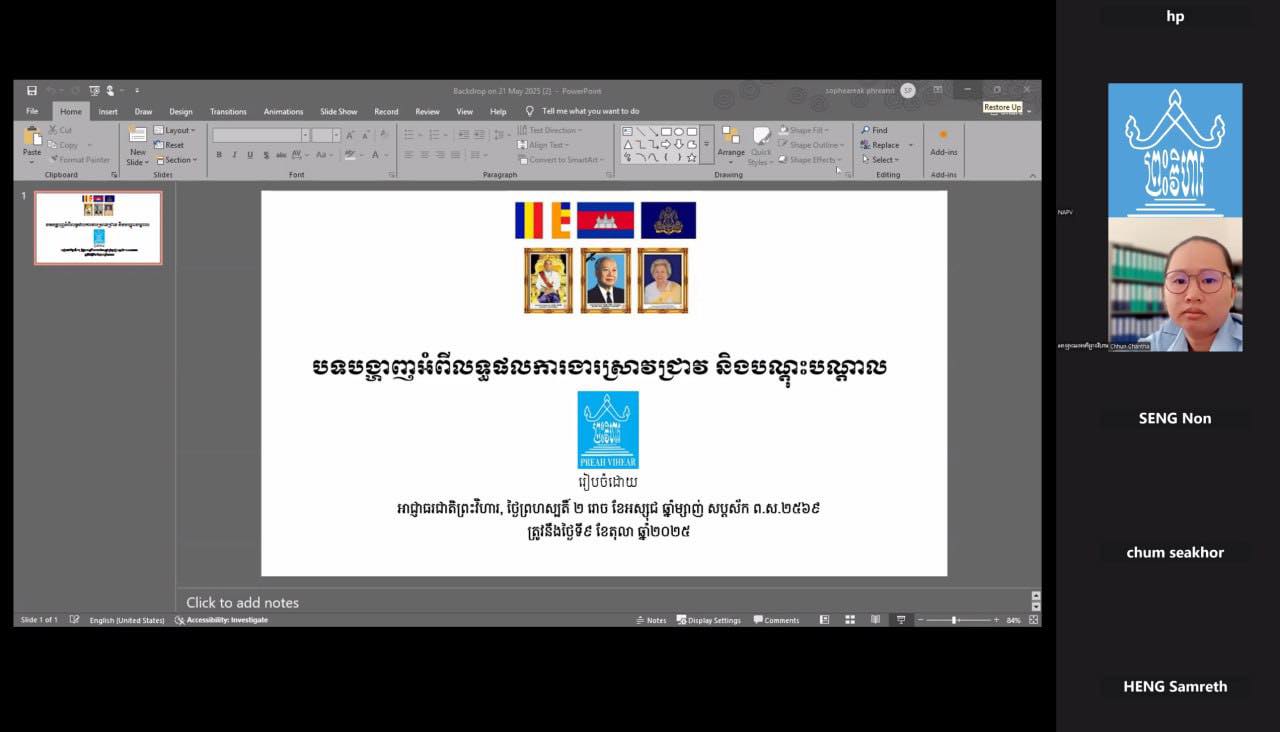Pick the star shape in Drawing gallery
Screen dimensions: 1280x732
click(x=692, y=157)
